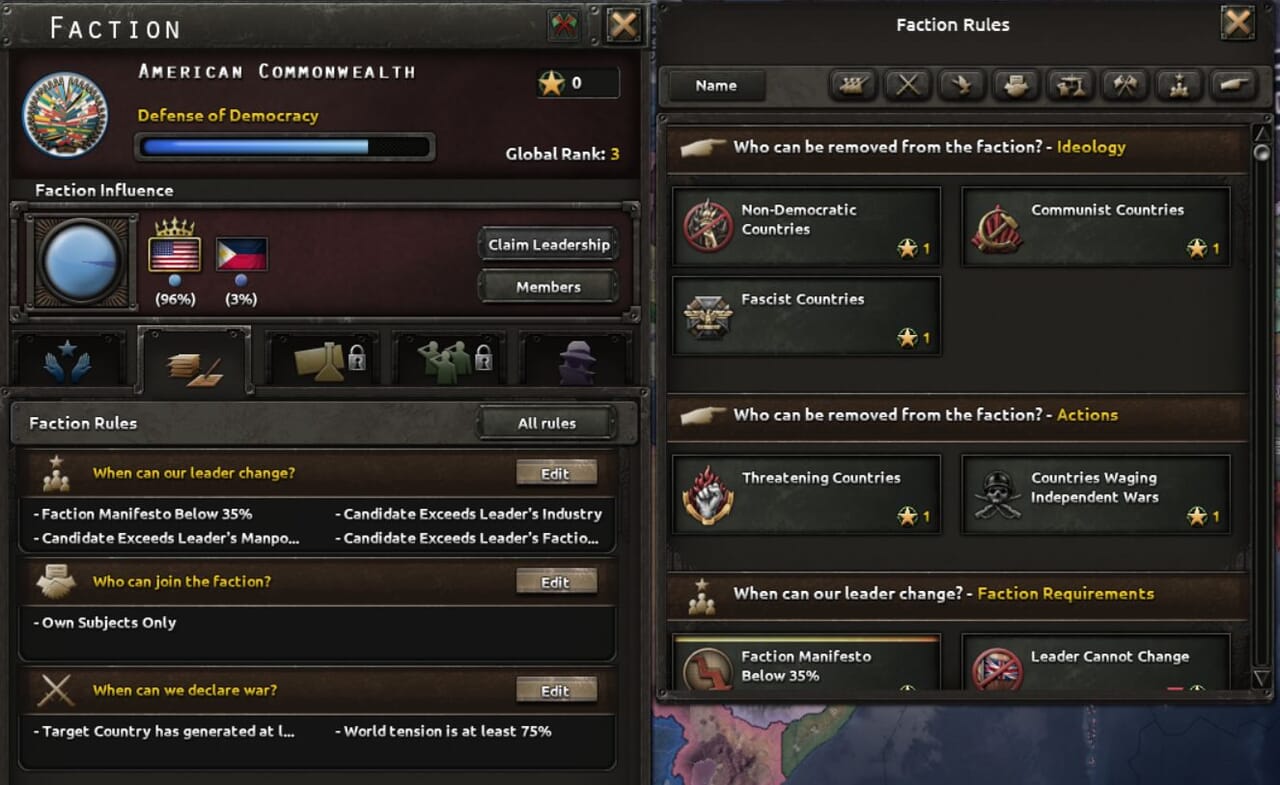The image size is (1280, 785).
Task: Click the Defense of Democracy progress bar
Action: point(285,147)
